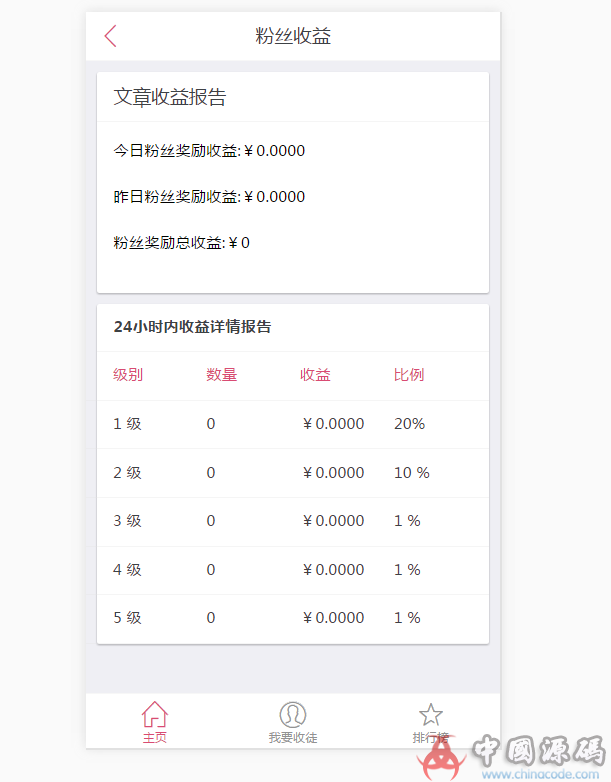Click the 级别 column header
This screenshot has height=782, width=611.
tap(128, 375)
